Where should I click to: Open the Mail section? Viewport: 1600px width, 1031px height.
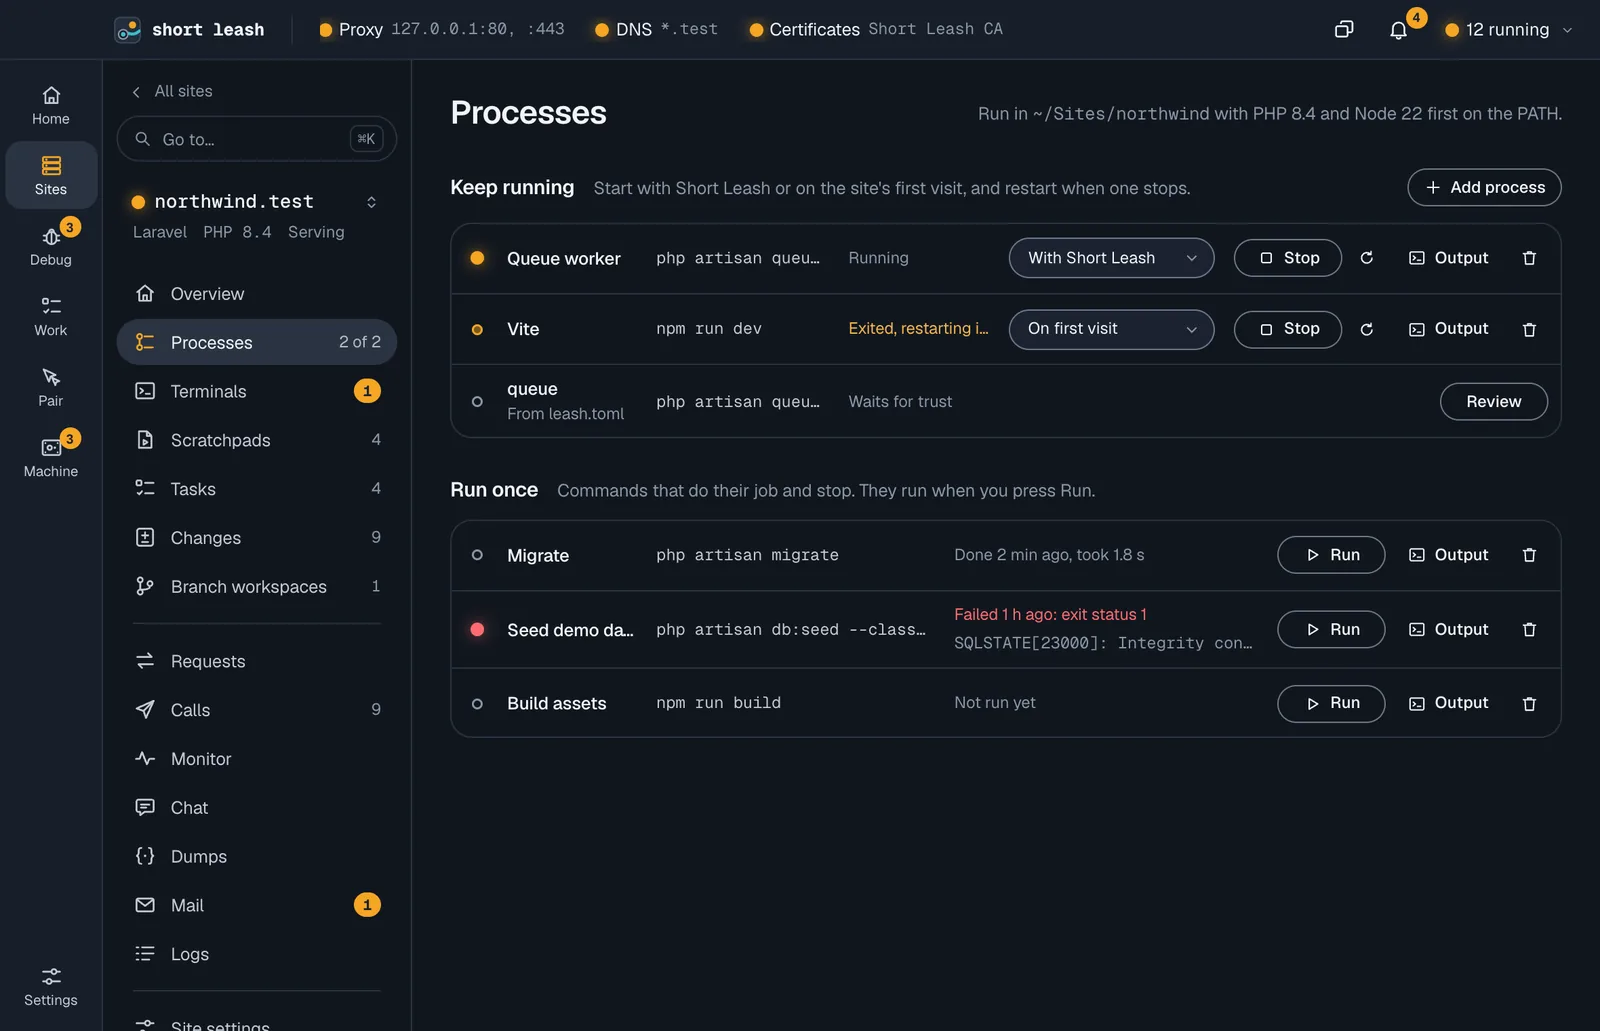point(257,905)
